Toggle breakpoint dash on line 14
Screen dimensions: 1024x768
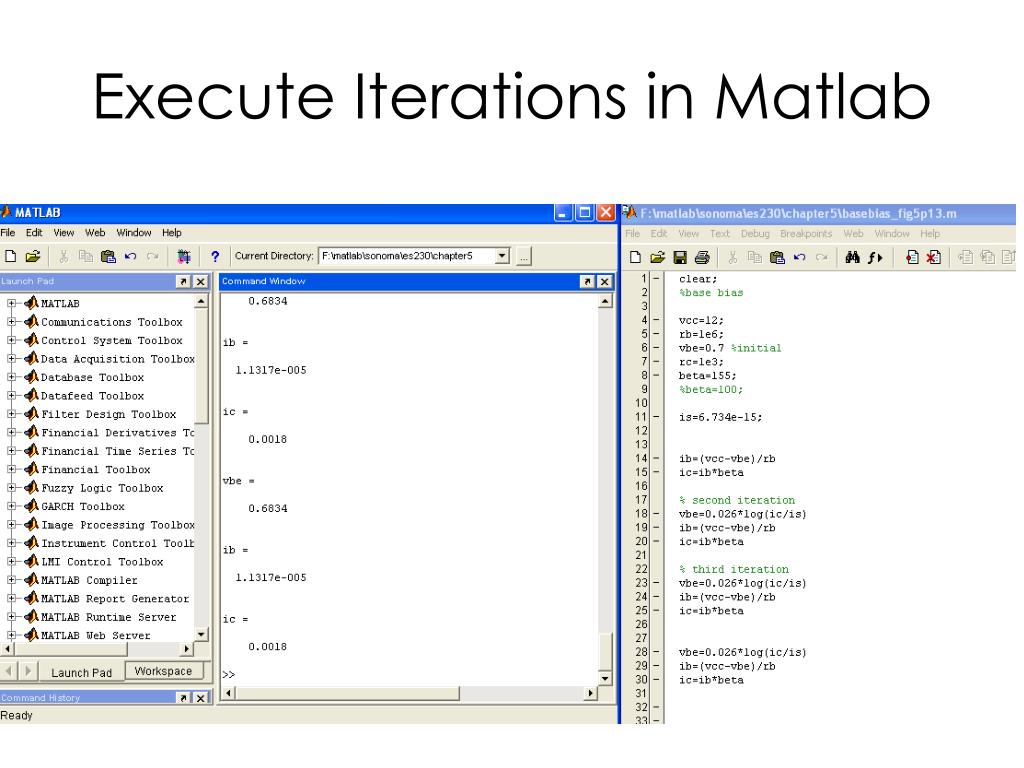656,458
